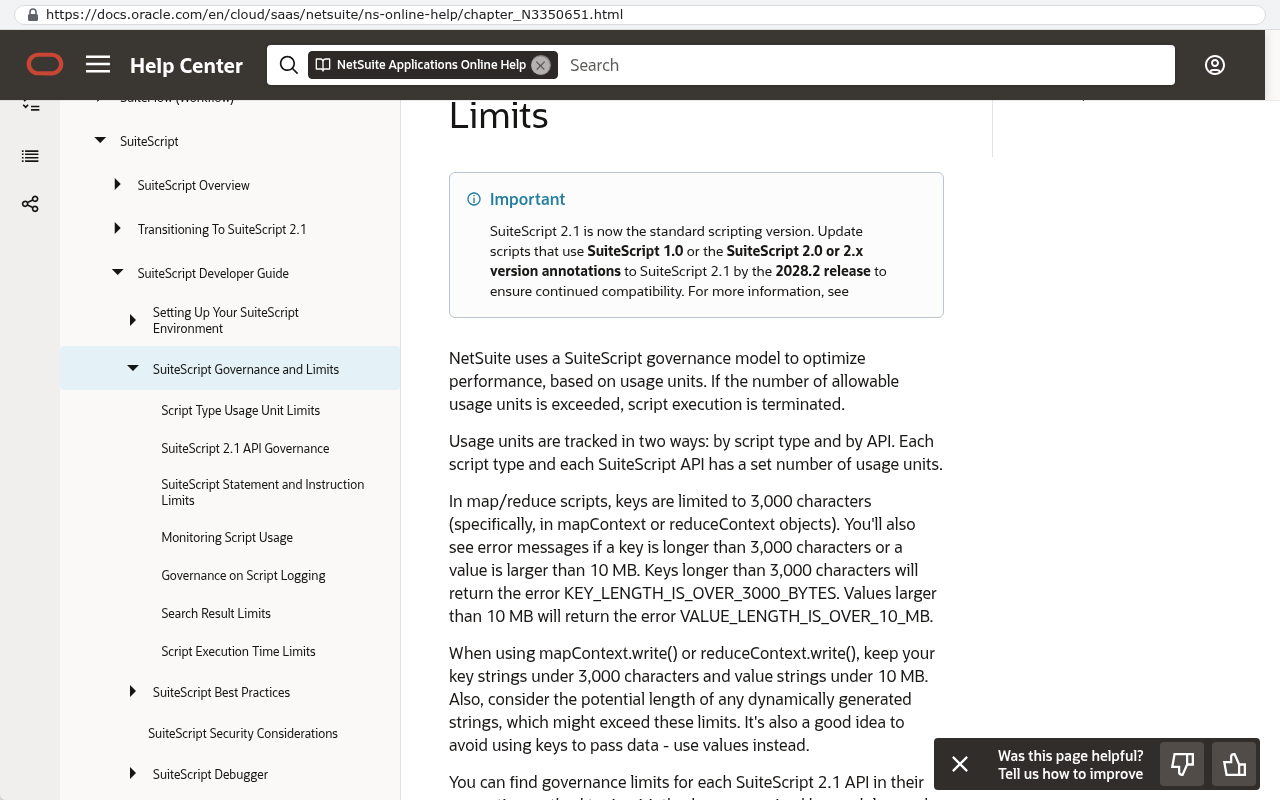Open SuiteScript Statement and Instruction Limits
This screenshot has width=1280, height=800.
(263, 492)
